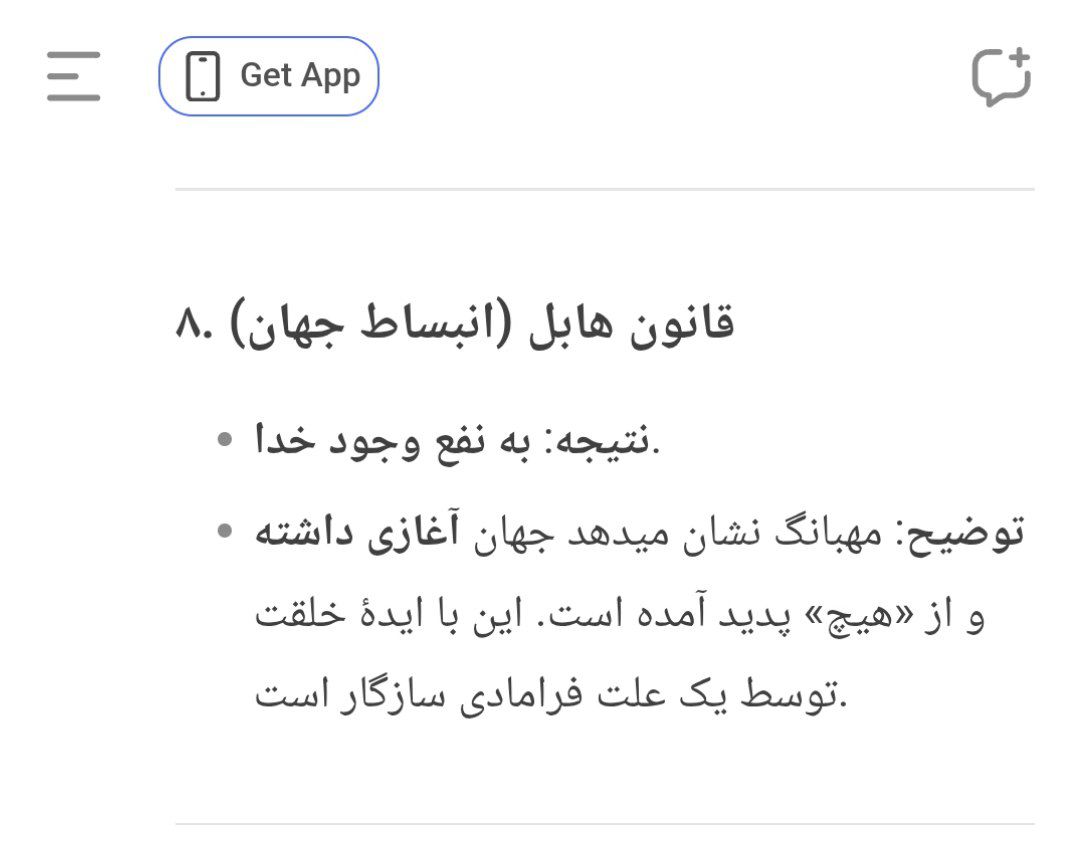Start a new chat with plus bubble icon
The image size is (1080, 868).
(1001, 76)
